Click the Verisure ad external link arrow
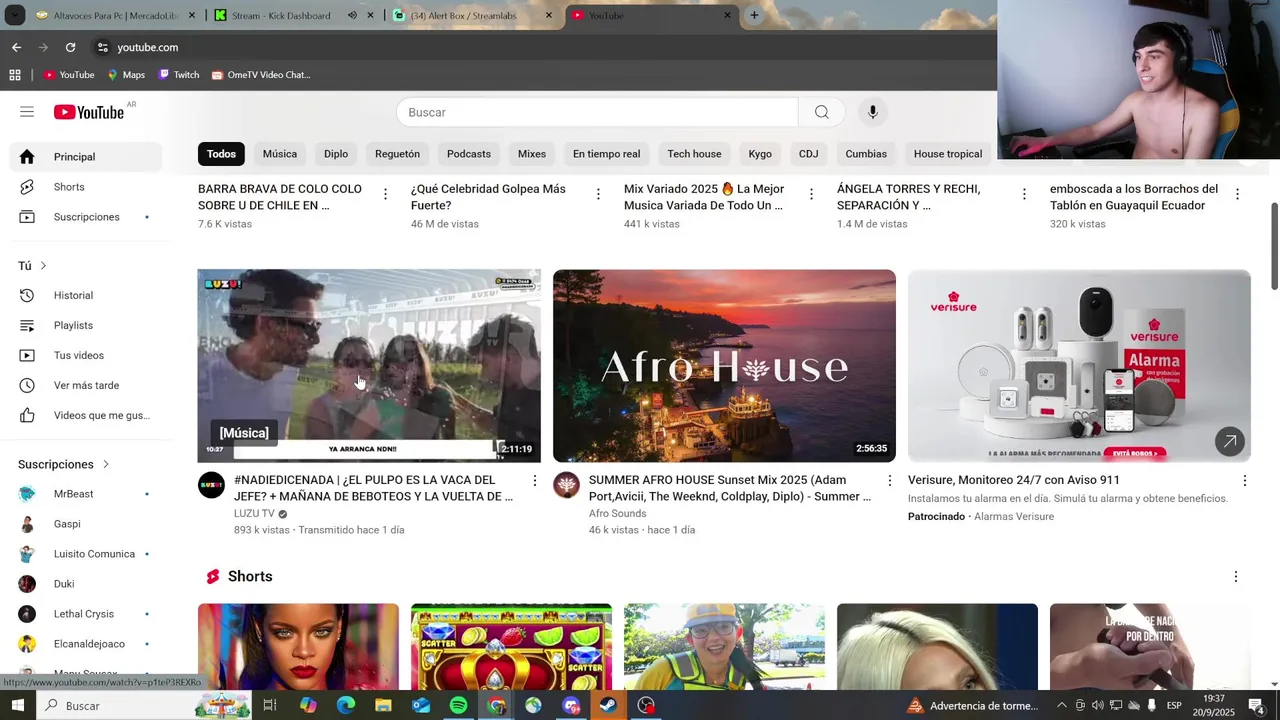This screenshot has width=1280, height=720. coord(1230,441)
